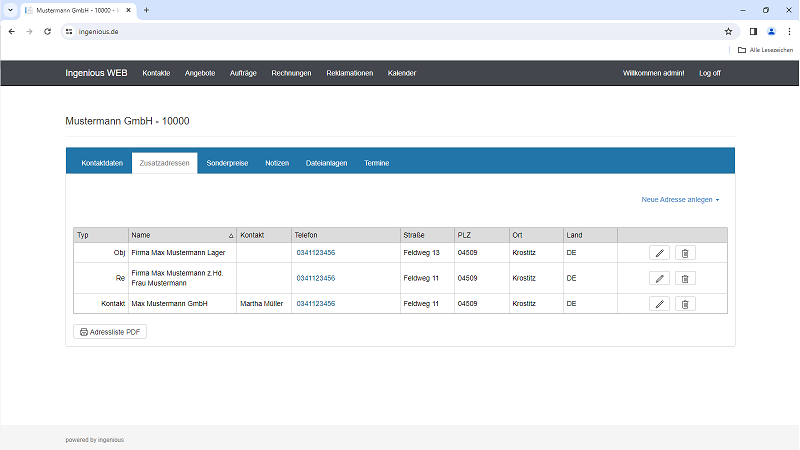800x450 pixels.
Task: Expand the Neue Adresse anlegen dropdown
Action: (680, 199)
